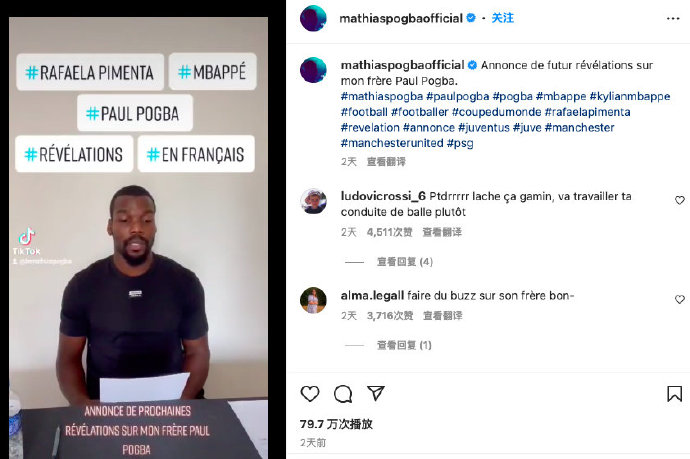Open the alma.legall profile avatar
This screenshot has width=690, height=459.
point(313,300)
